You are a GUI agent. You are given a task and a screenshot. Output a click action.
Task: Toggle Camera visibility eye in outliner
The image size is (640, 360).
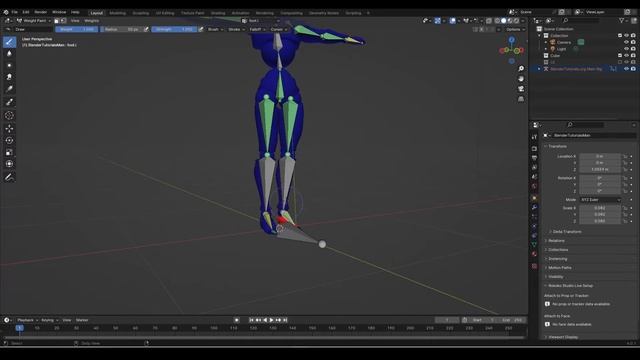(626, 42)
